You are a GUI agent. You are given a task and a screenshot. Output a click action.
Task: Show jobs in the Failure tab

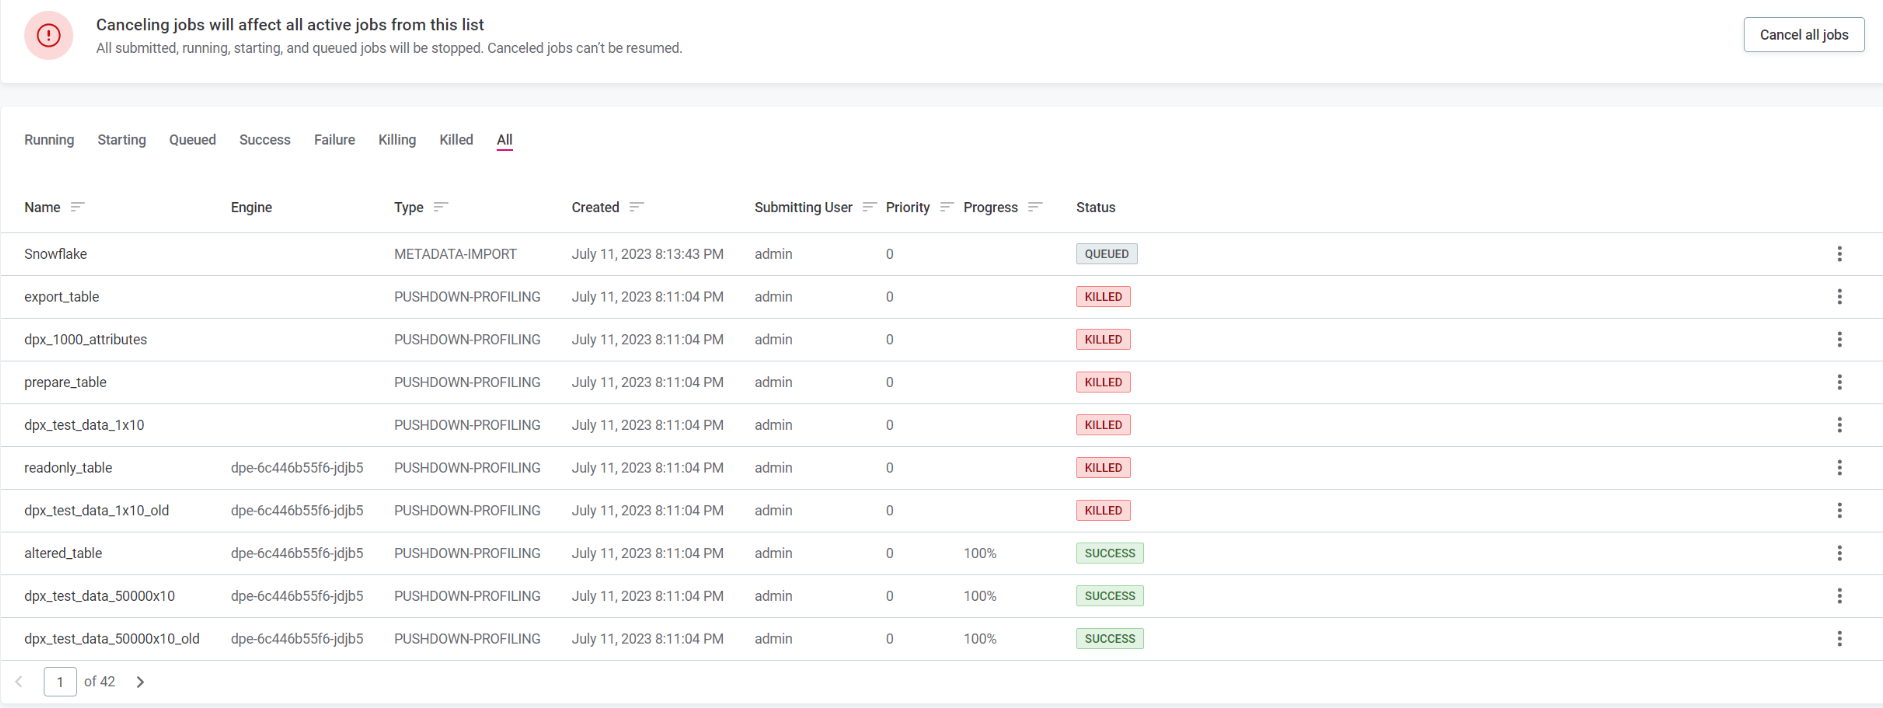[334, 140]
